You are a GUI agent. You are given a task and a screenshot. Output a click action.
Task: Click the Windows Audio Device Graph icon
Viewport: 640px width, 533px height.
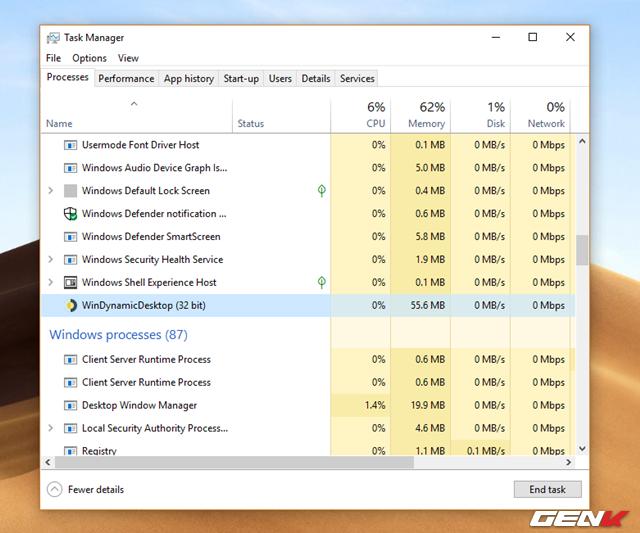point(70,168)
